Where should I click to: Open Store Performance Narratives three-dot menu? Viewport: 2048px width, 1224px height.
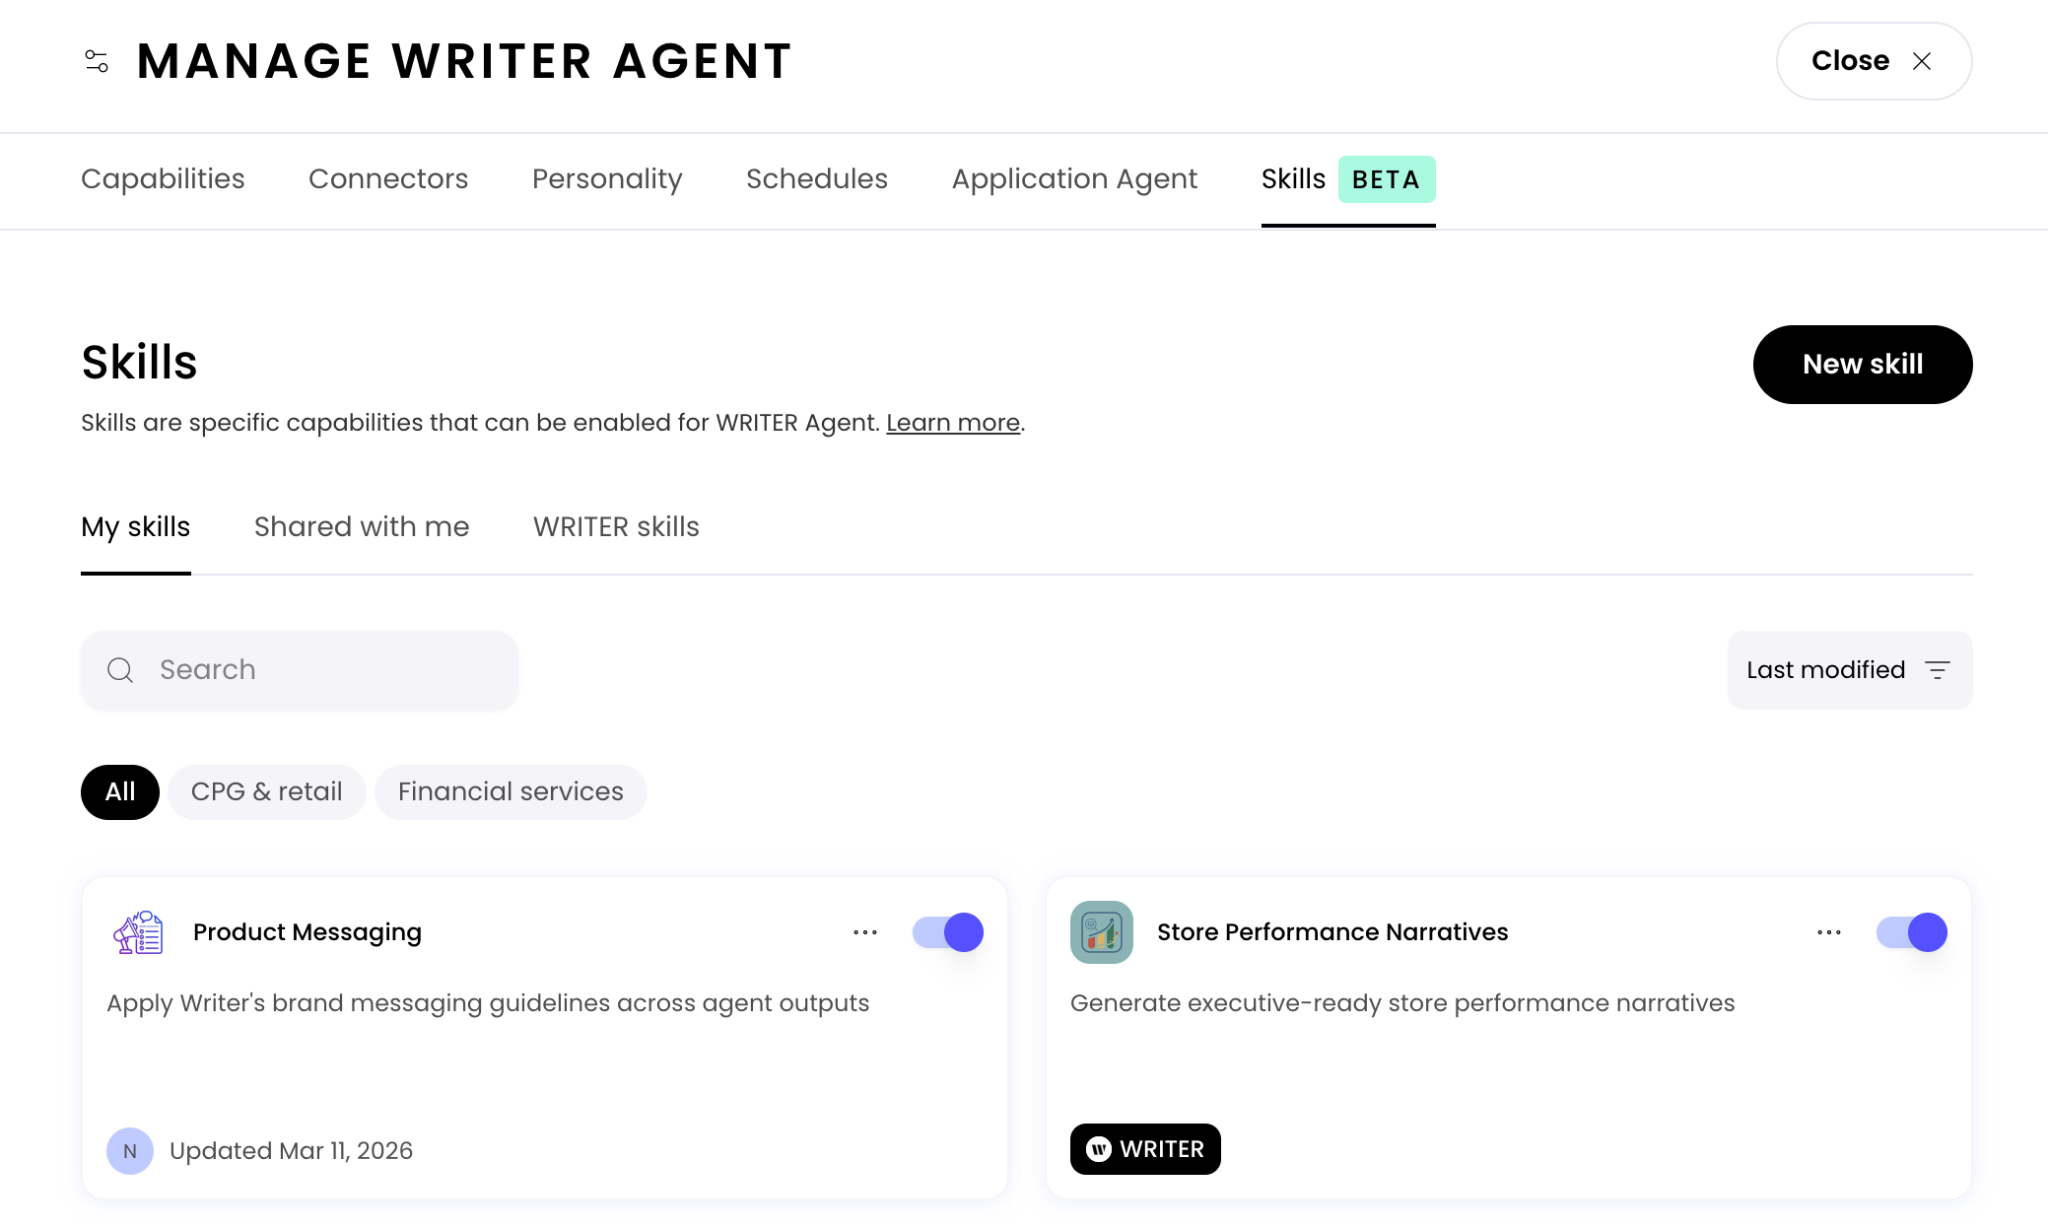click(1829, 932)
